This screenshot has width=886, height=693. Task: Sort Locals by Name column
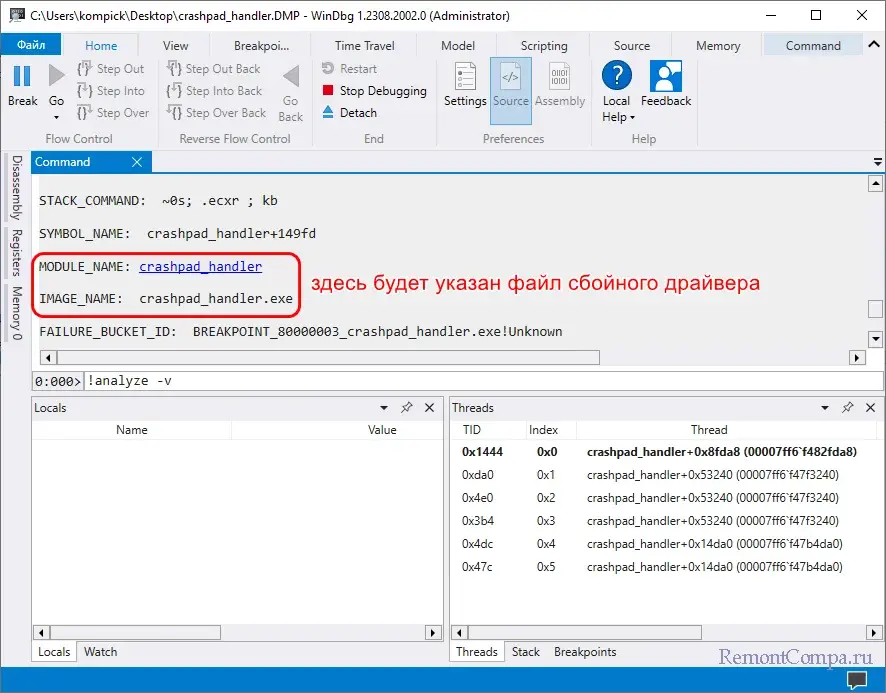(x=132, y=430)
